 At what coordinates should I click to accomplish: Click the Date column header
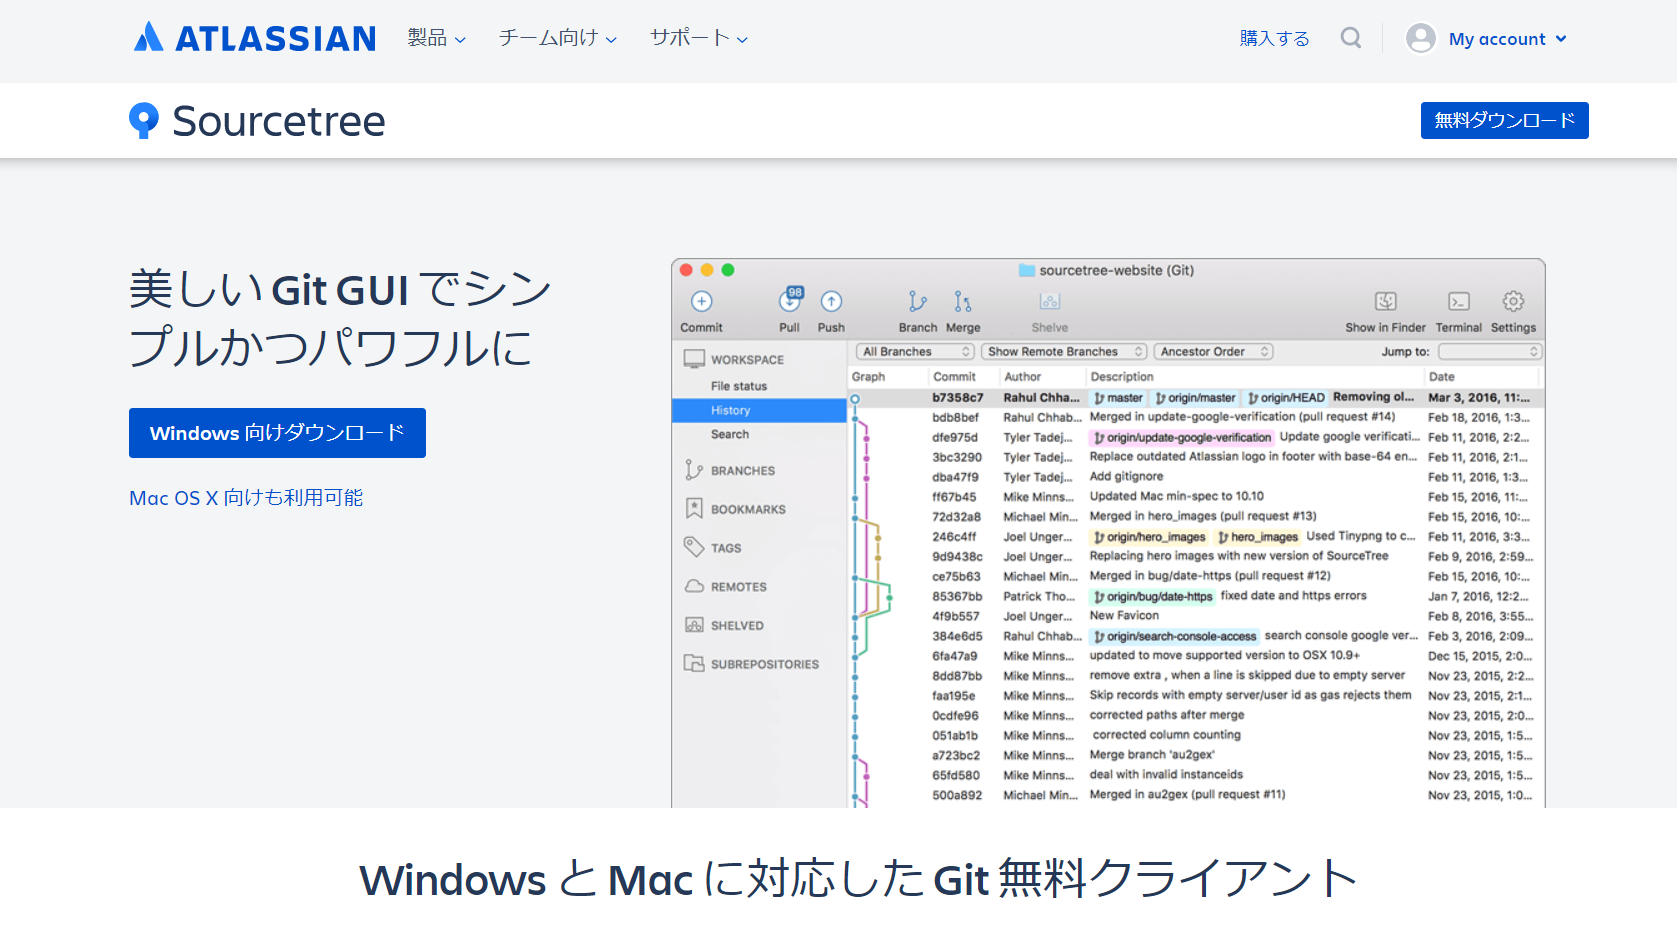click(x=1441, y=377)
